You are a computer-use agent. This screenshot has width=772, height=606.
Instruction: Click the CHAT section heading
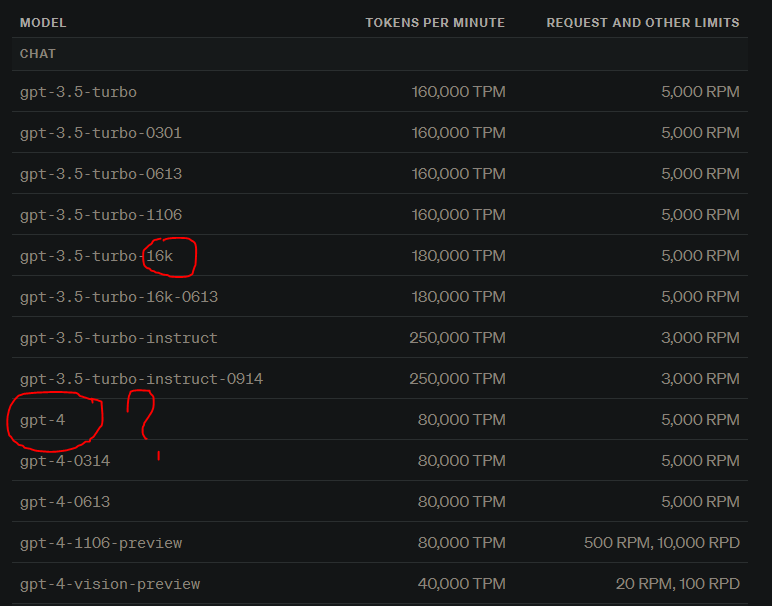click(37, 54)
